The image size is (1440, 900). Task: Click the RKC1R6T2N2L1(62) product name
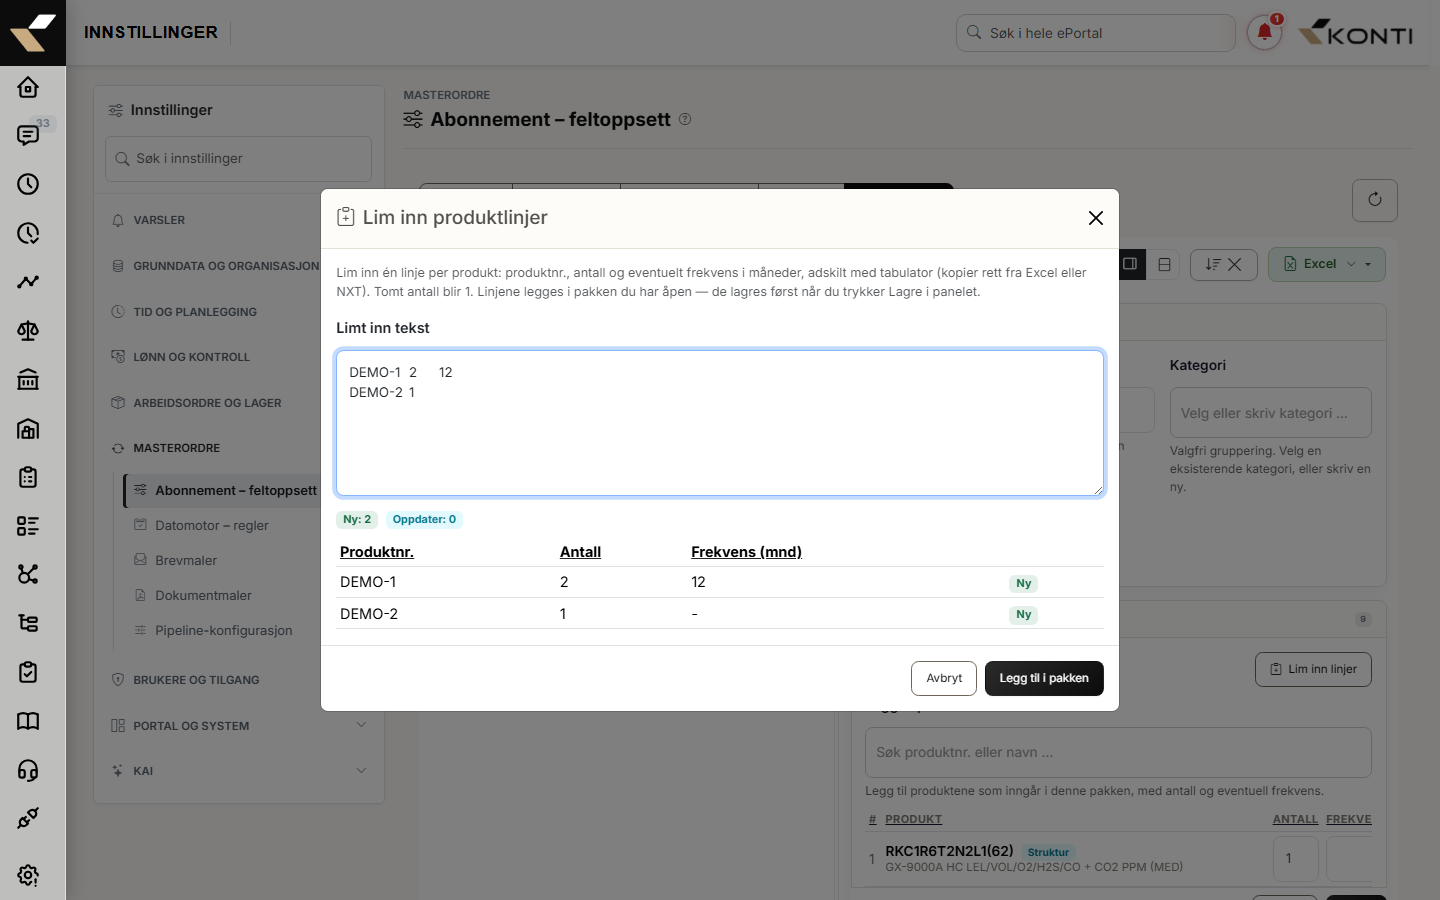pyautogui.click(x=949, y=851)
